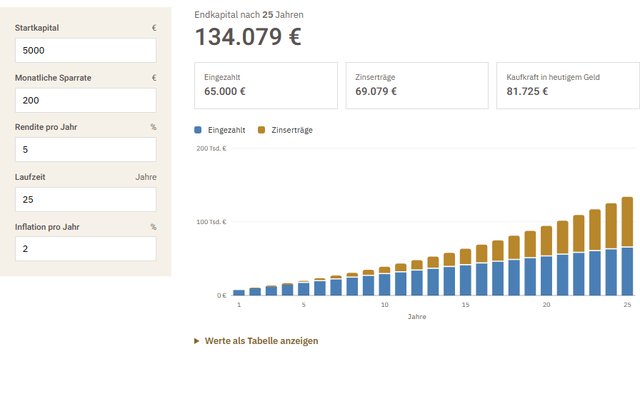Screen dimensions: 640x400
Task: Click the 'Startkapital' field label
Action: point(37,28)
